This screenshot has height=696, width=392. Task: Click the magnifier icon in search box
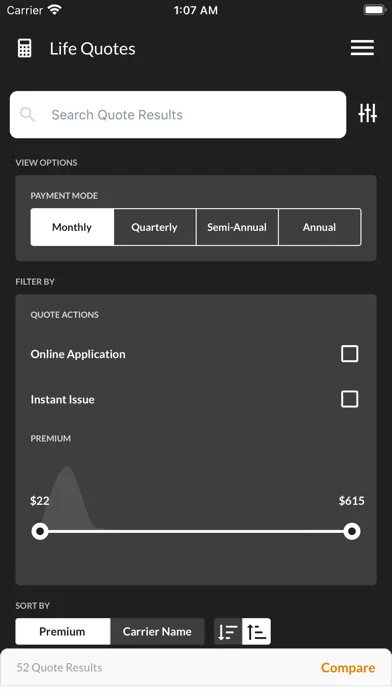click(28, 115)
